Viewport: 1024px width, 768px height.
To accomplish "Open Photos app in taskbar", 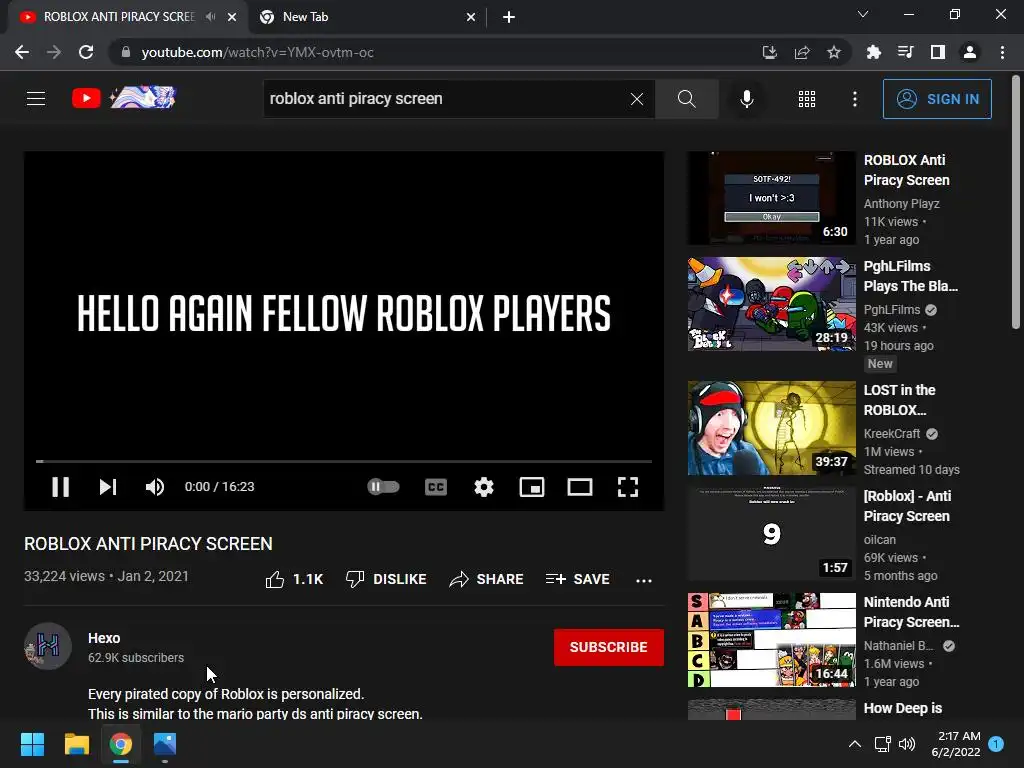I will pyautogui.click(x=165, y=744).
